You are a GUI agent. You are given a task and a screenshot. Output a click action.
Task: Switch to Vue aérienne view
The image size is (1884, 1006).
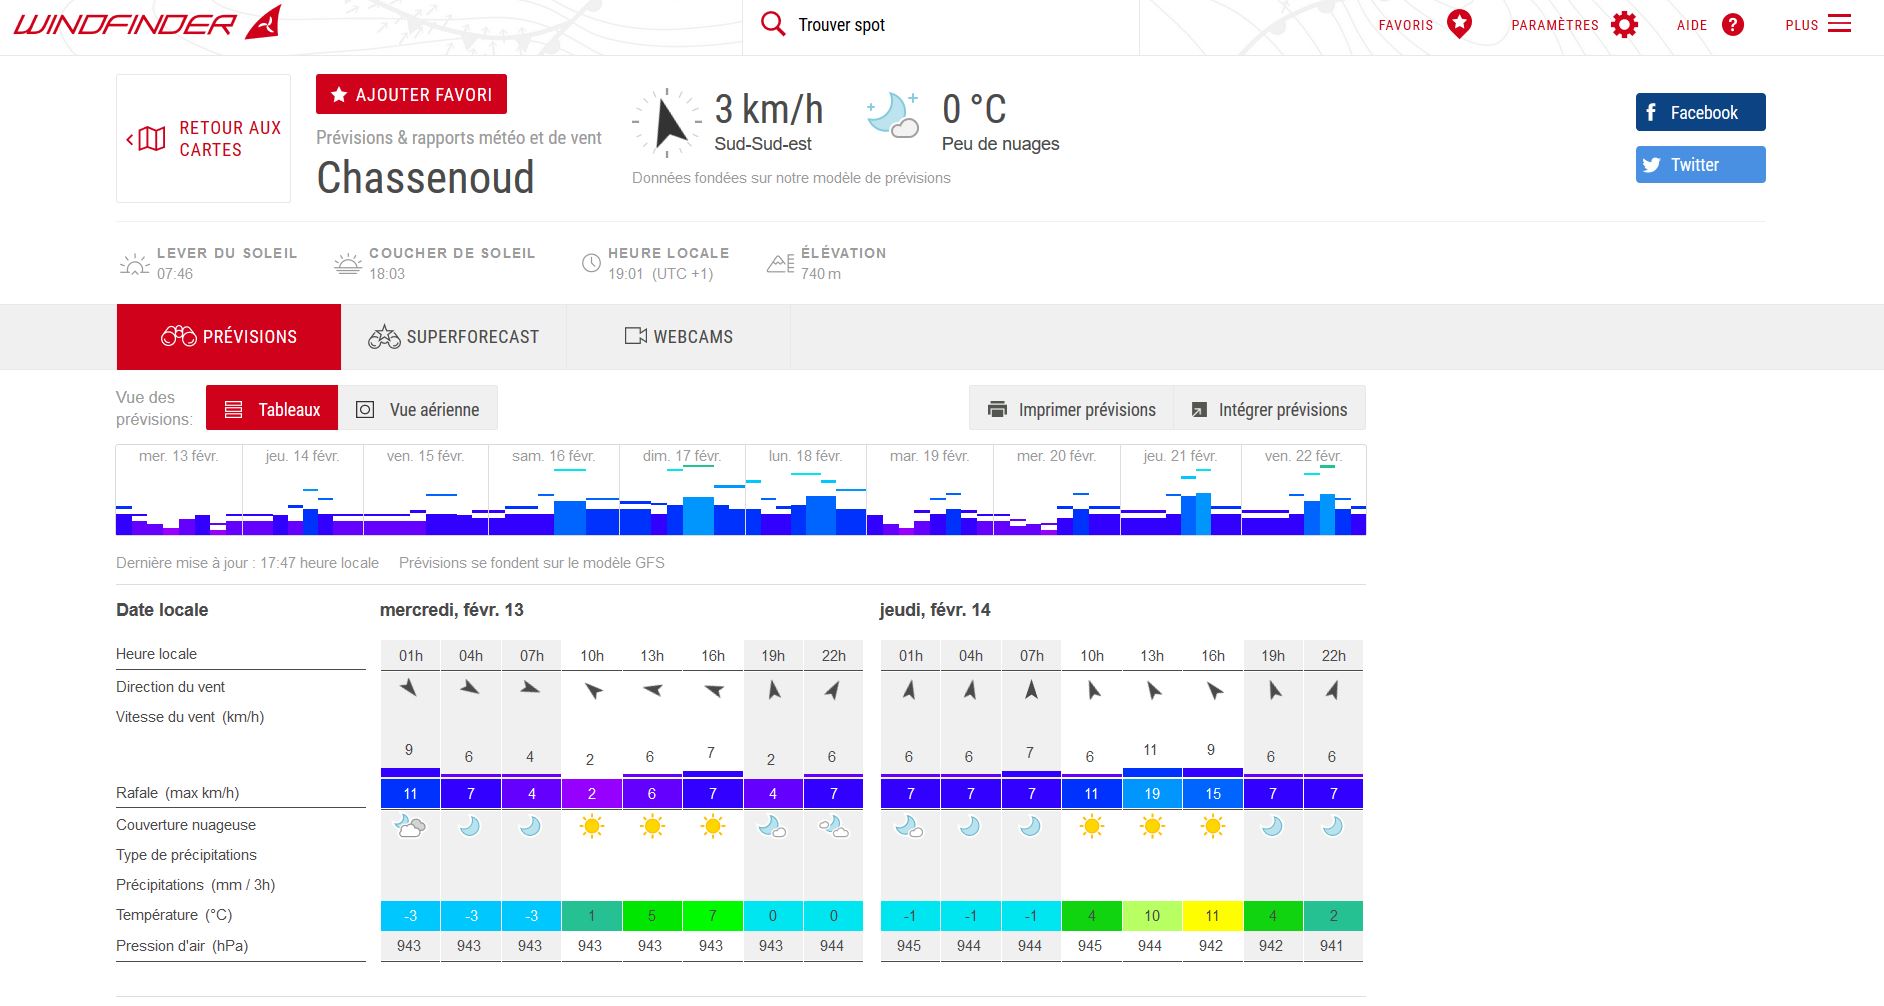coord(418,409)
